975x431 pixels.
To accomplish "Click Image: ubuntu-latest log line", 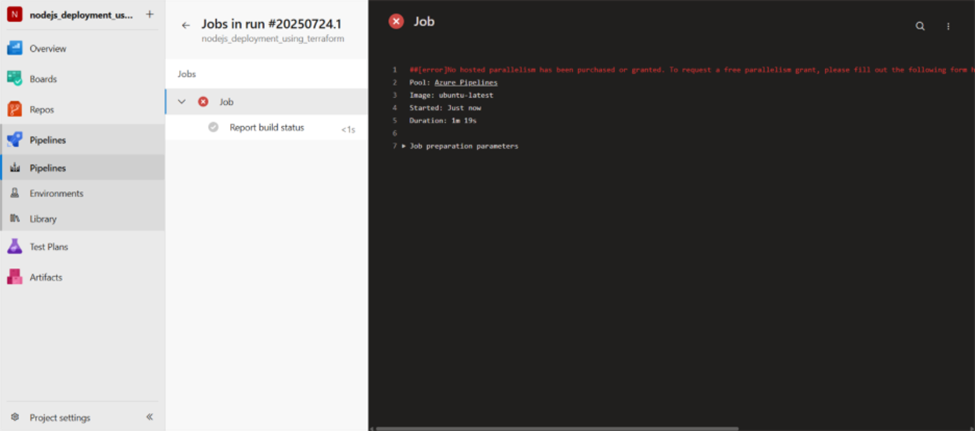I will coord(451,95).
